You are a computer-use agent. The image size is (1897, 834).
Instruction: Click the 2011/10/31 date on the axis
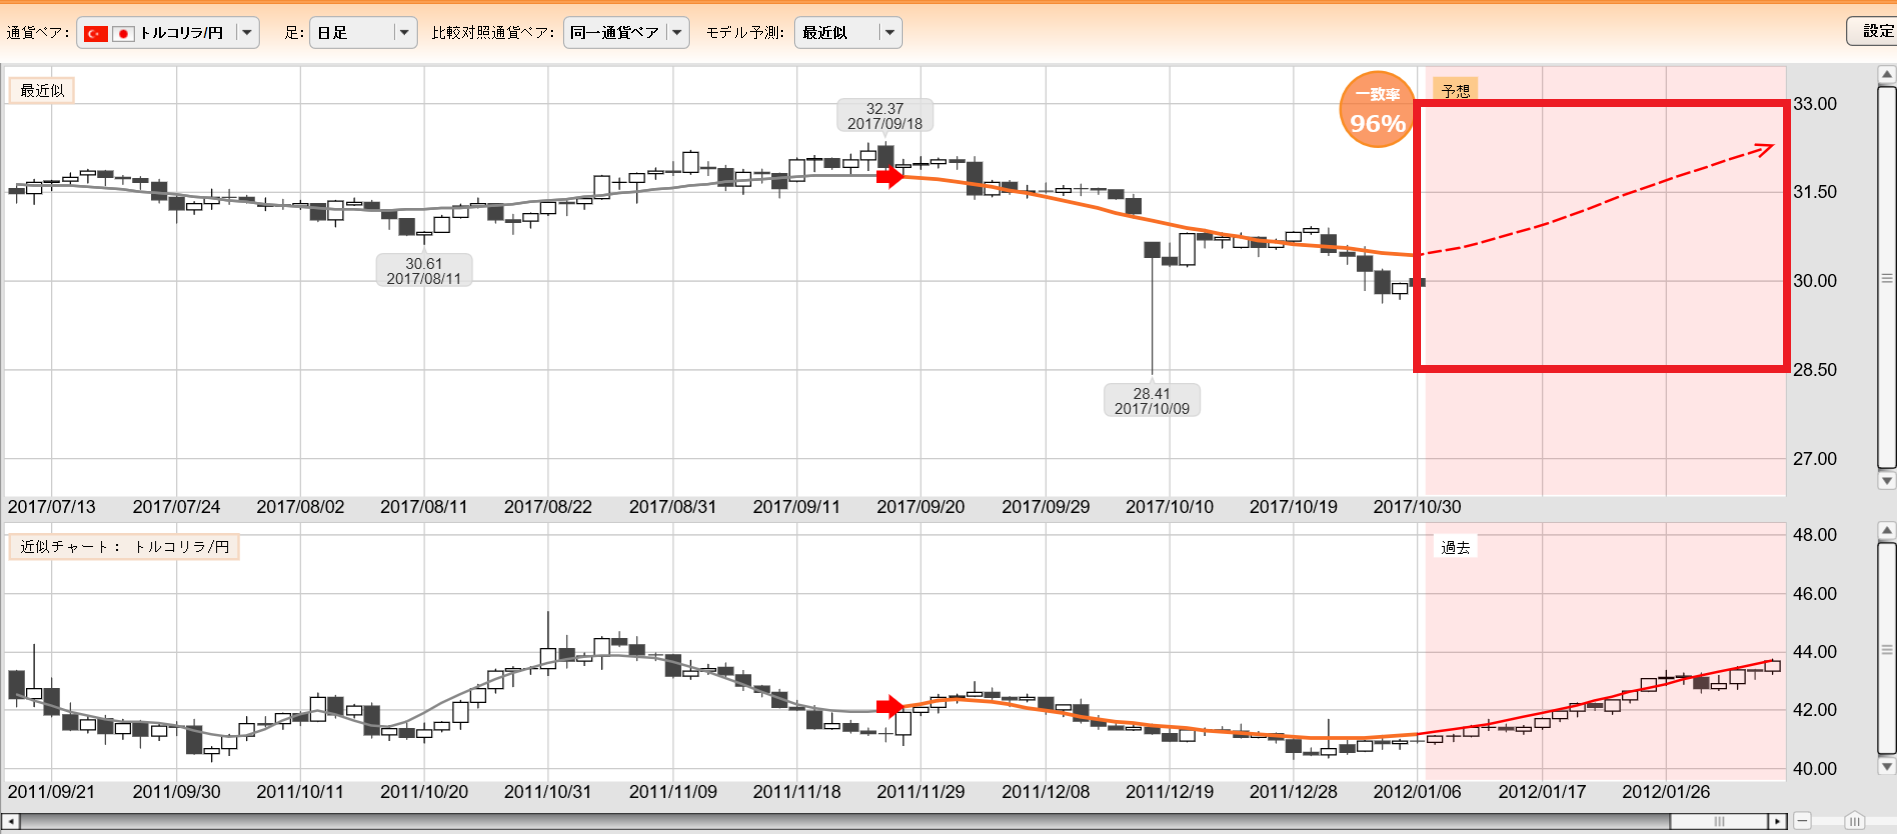[548, 792]
